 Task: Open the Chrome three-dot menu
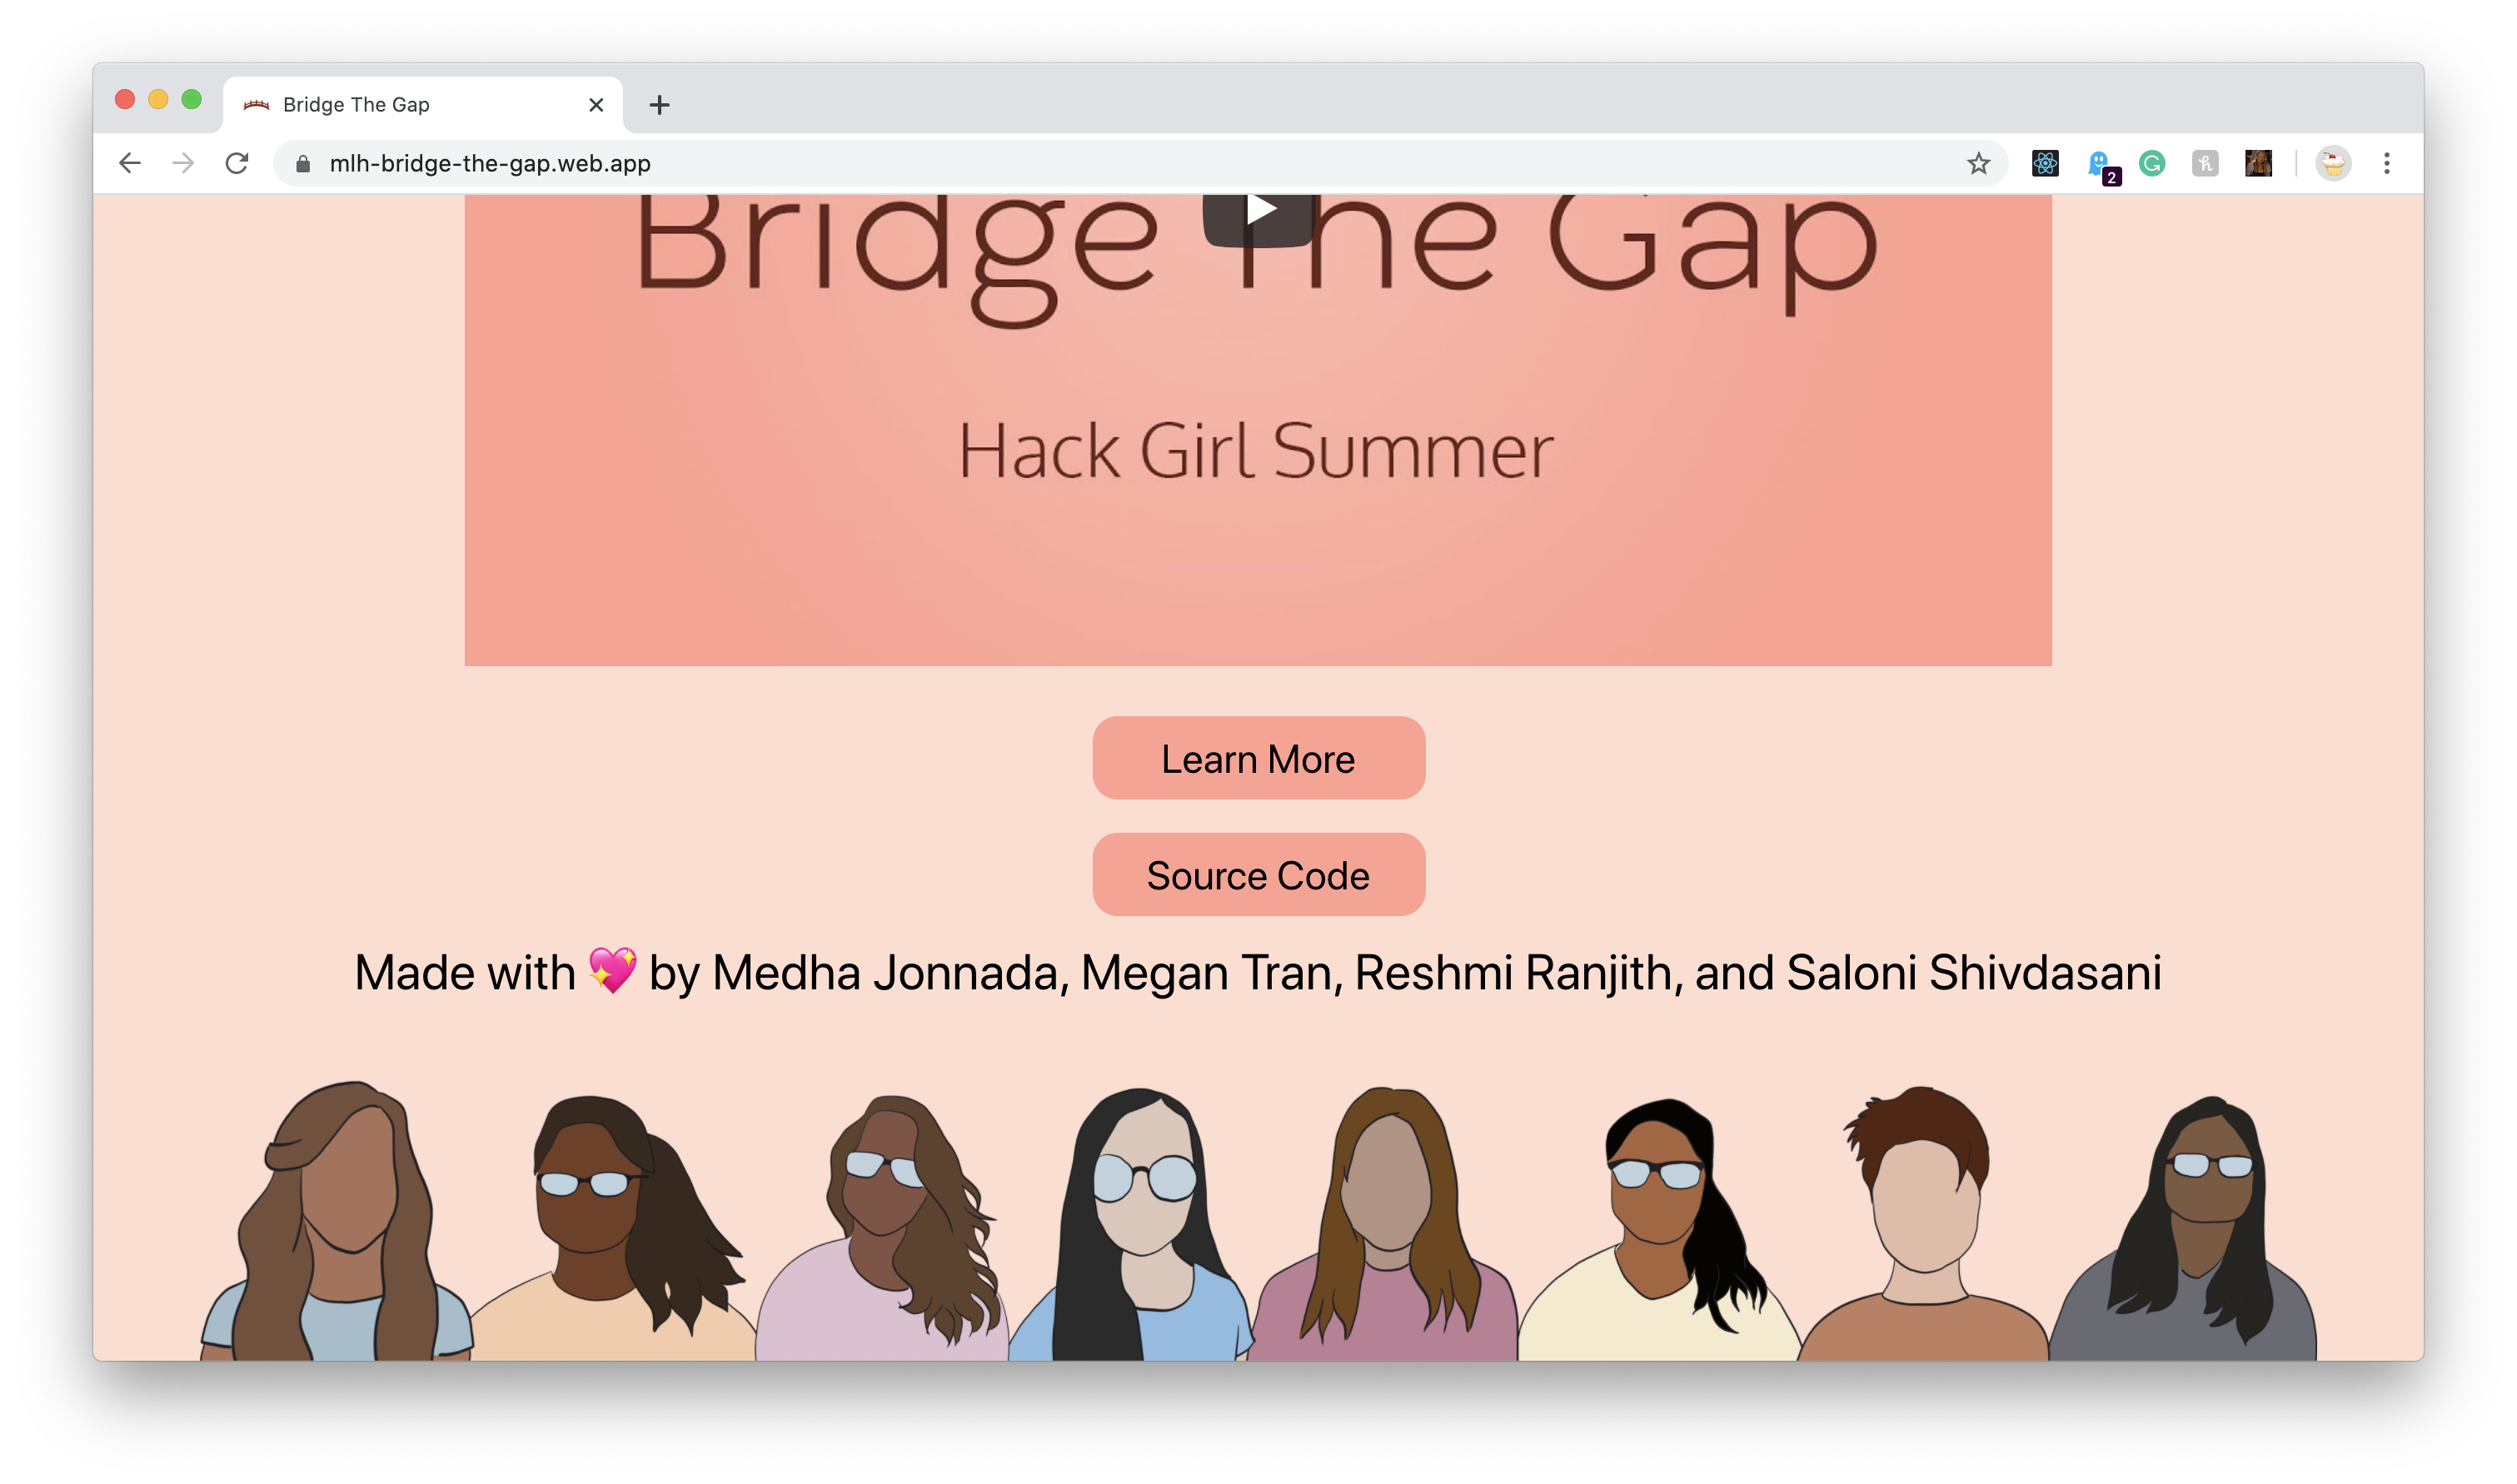(x=2387, y=163)
